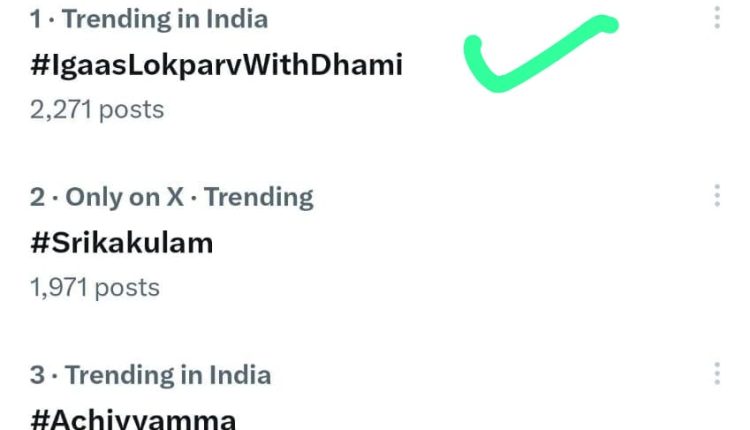The height and width of the screenshot is (430, 750).
Task: Click "Trending" after "Only on X"
Action: tap(259, 197)
